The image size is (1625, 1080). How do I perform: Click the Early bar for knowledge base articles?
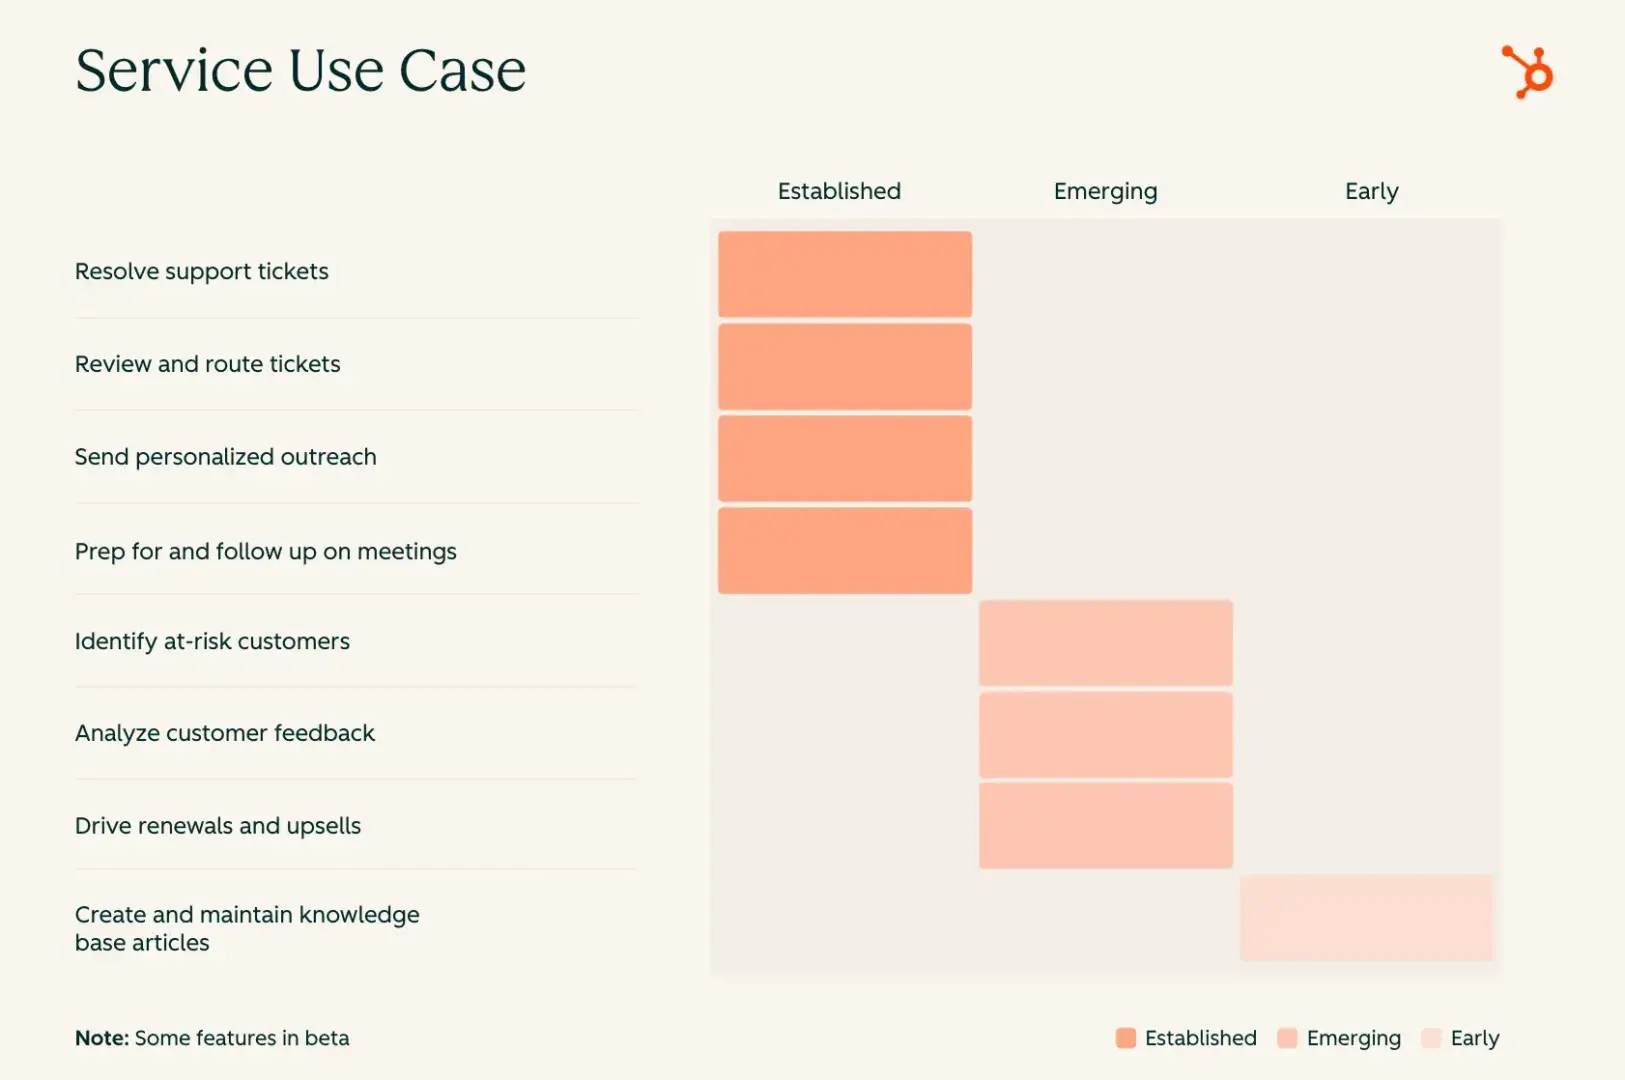coord(1366,918)
